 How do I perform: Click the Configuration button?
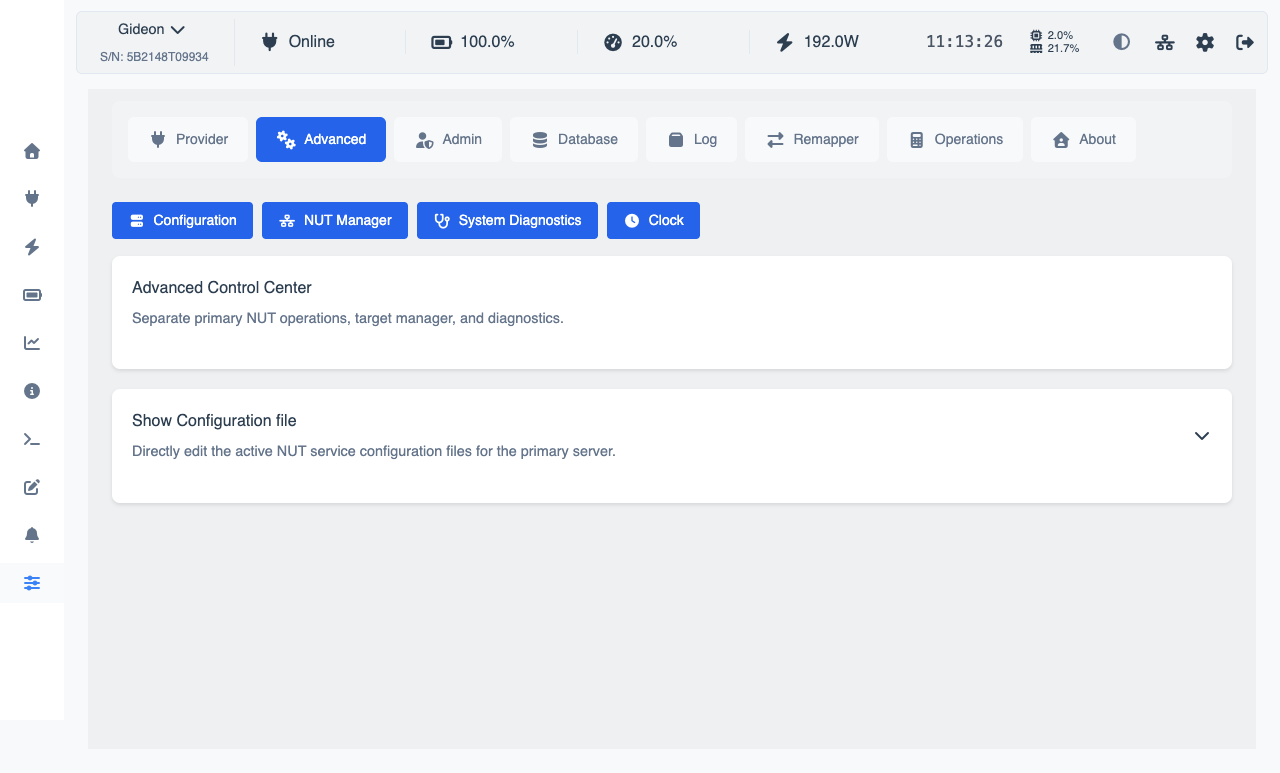[x=182, y=221]
